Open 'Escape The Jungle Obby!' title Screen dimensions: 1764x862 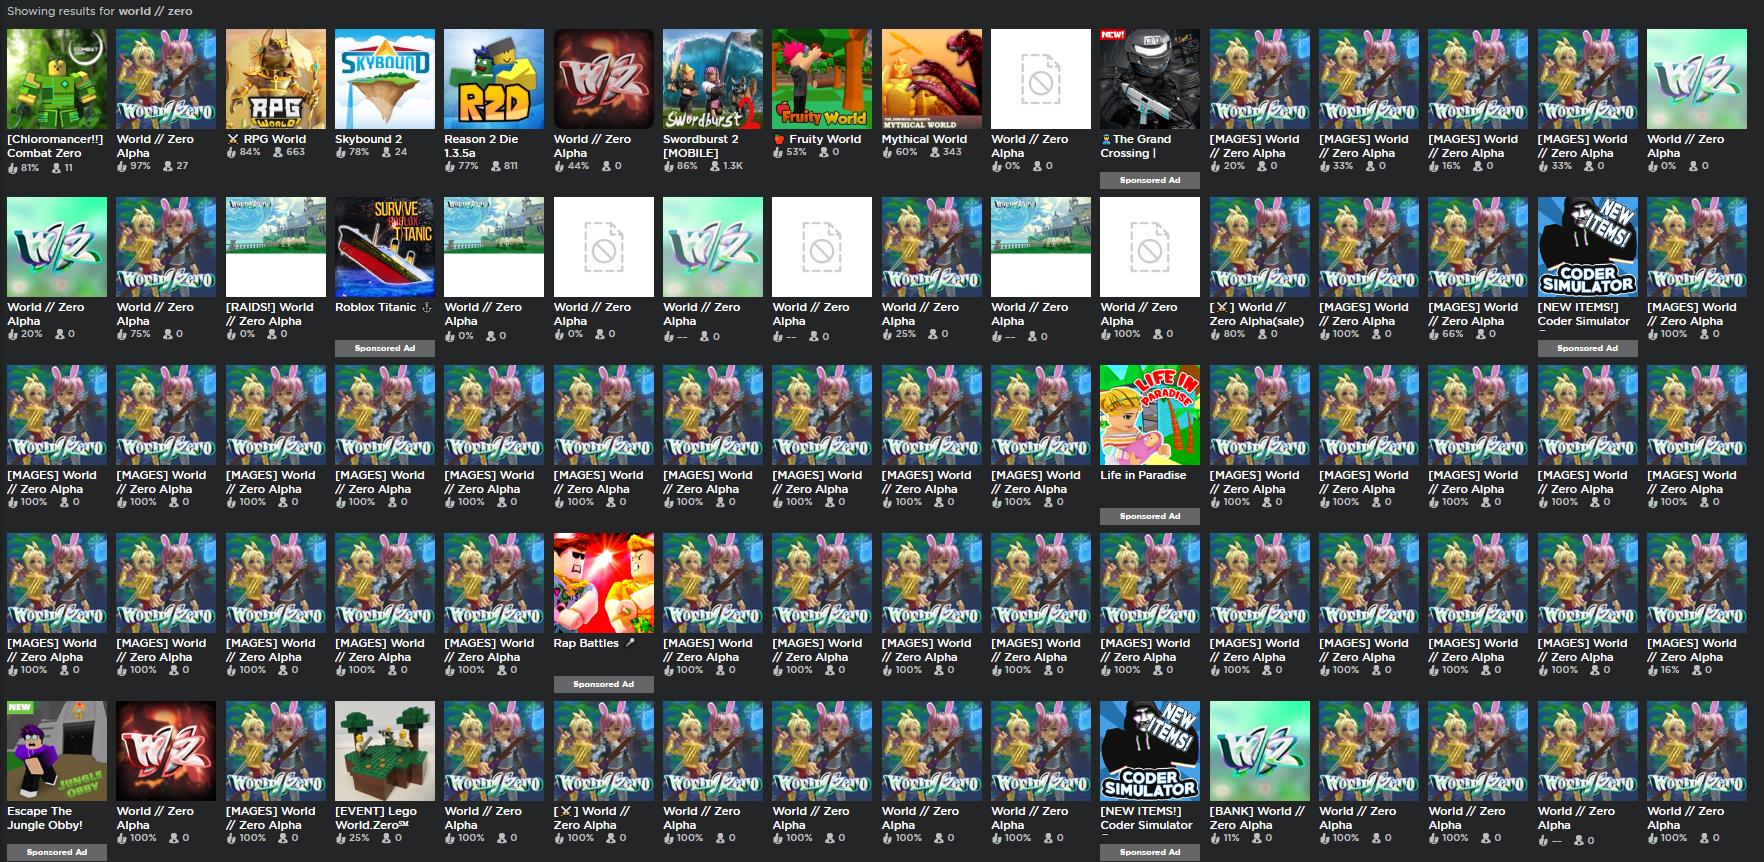[x=45, y=818]
